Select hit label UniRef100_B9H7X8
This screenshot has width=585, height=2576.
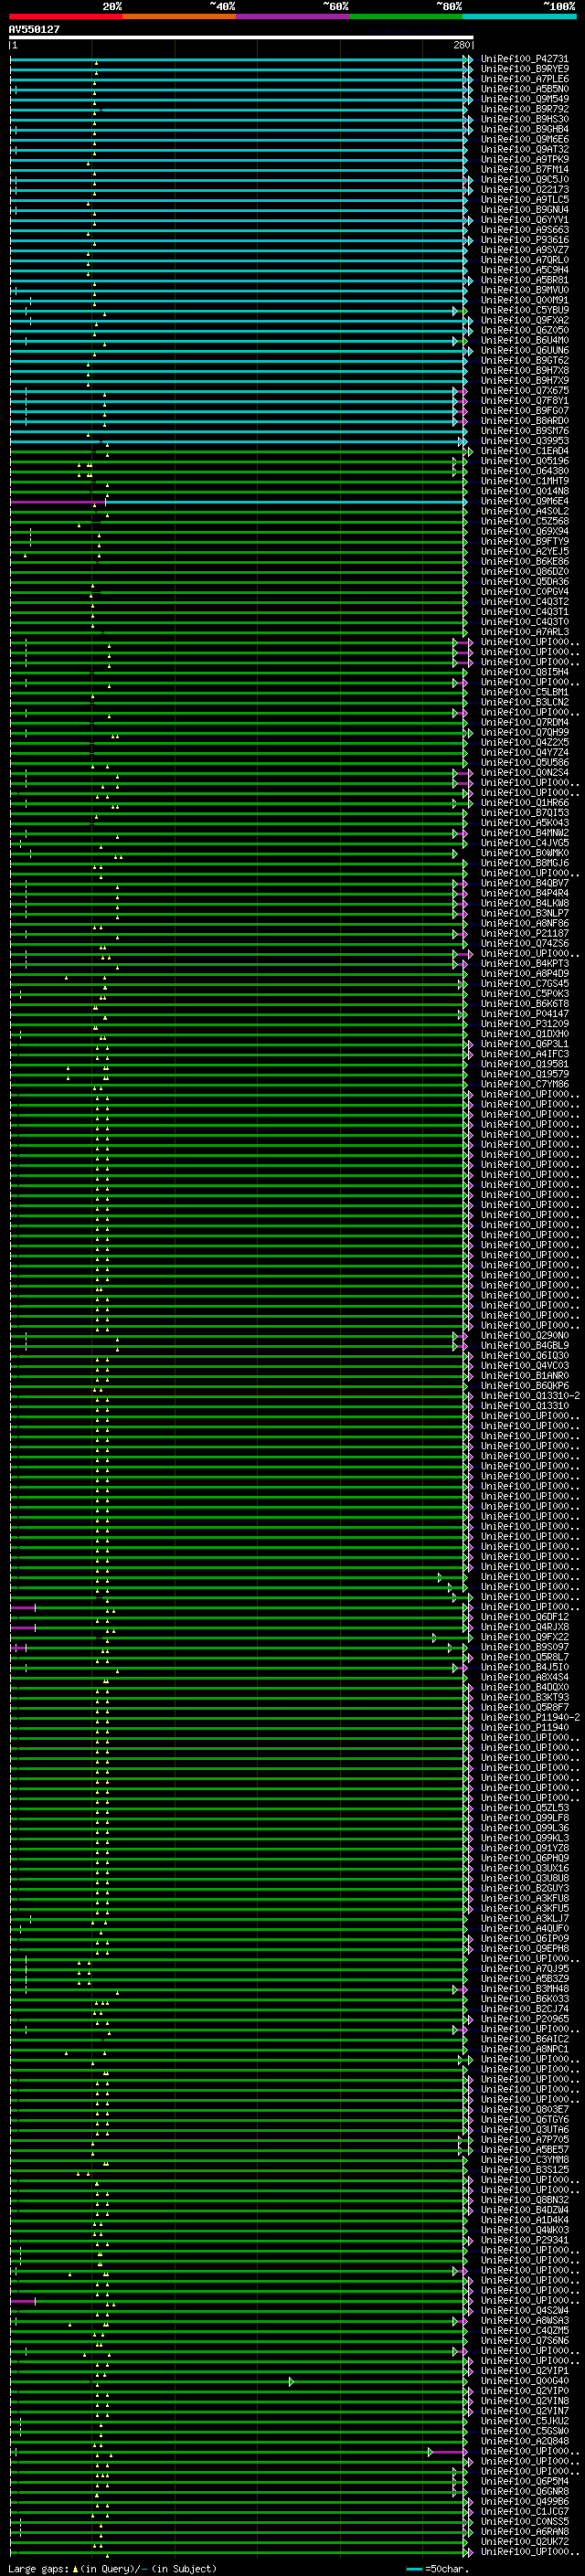pos(524,370)
